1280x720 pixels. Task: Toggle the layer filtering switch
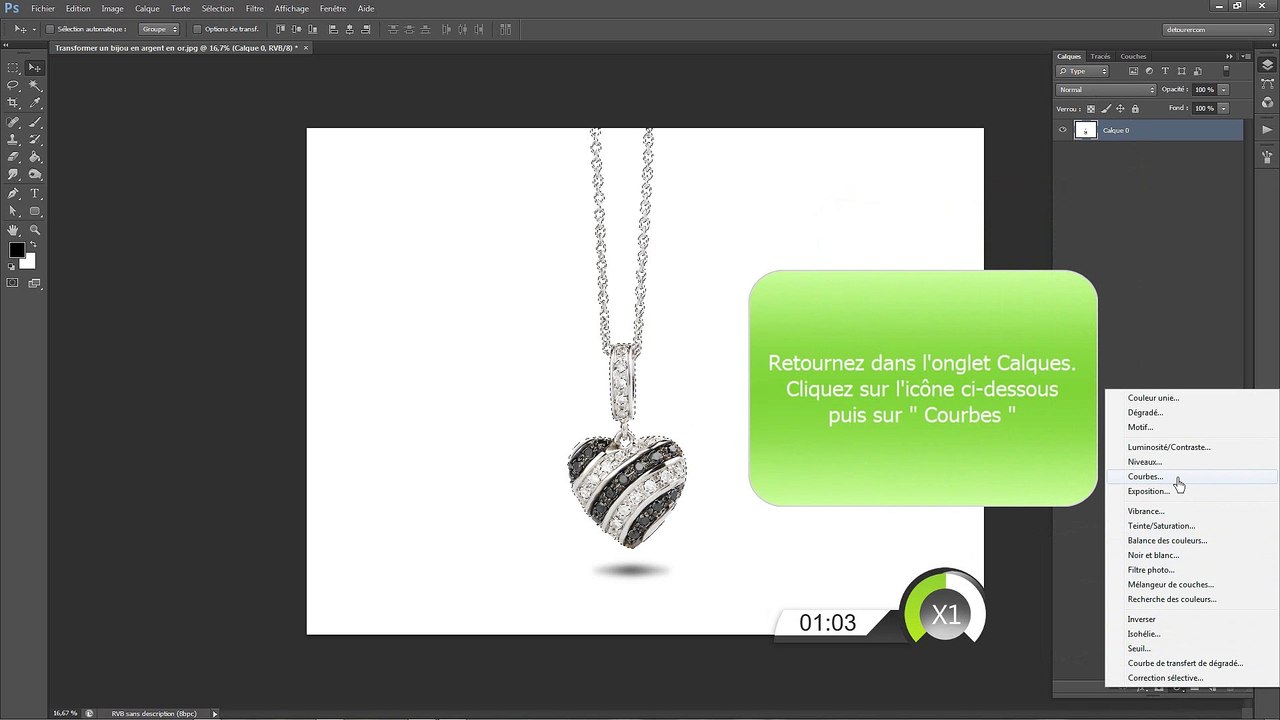coord(1227,71)
